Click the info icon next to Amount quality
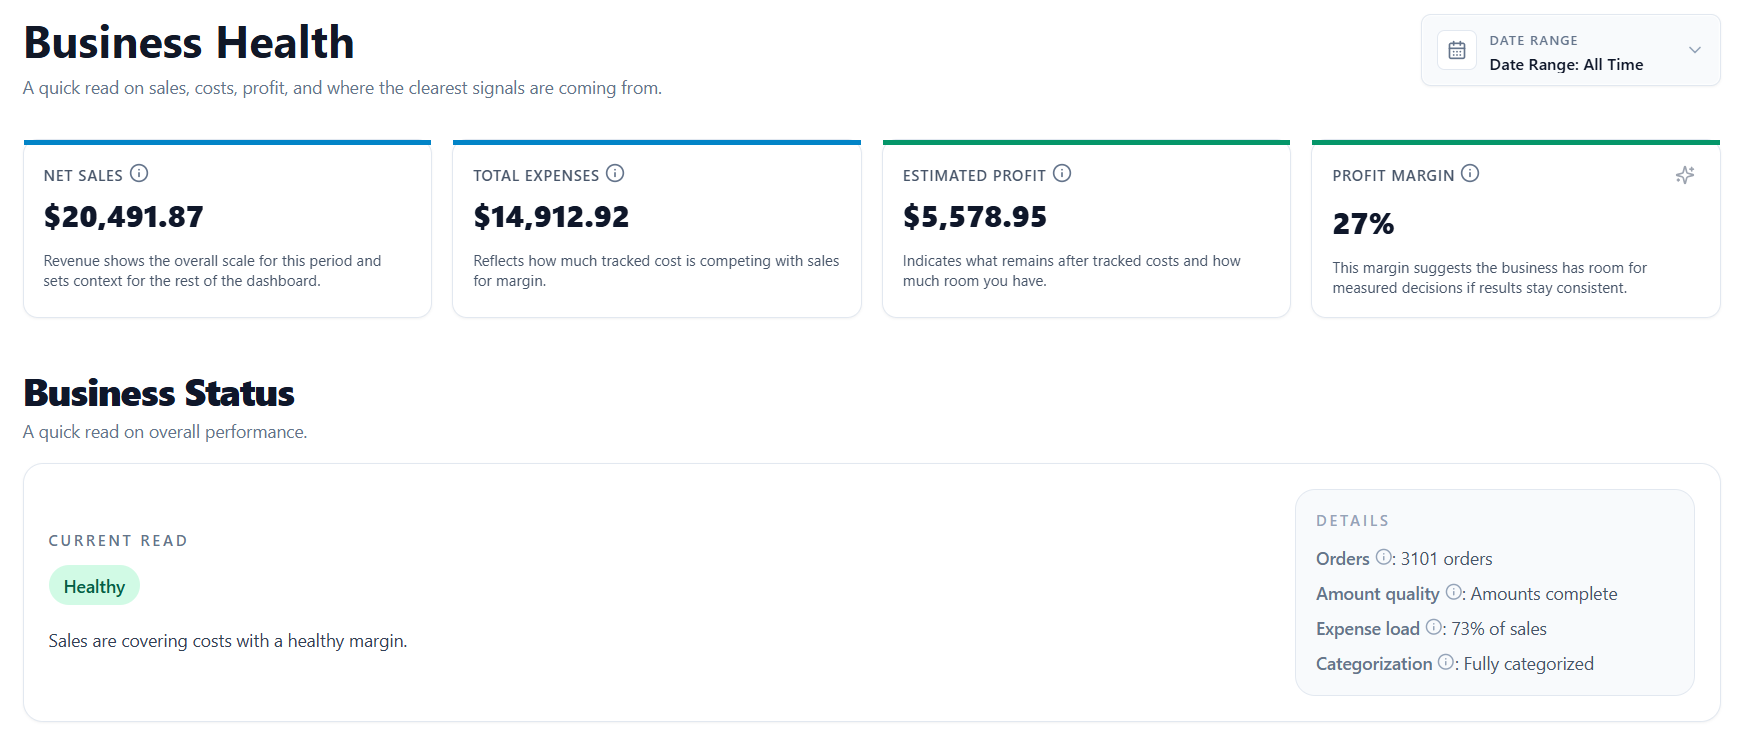1749x748 pixels. (x=1454, y=592)
